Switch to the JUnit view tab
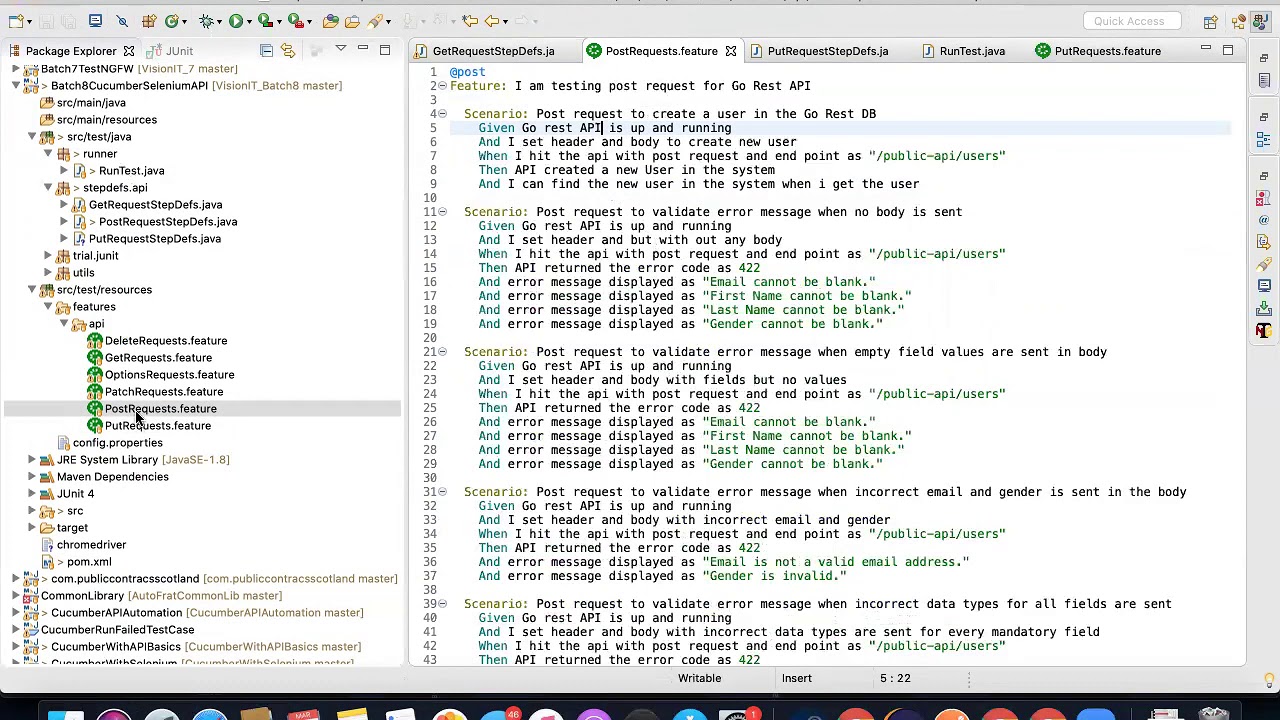The height and width of the screenshot is (720, 1280). point(170,51)
